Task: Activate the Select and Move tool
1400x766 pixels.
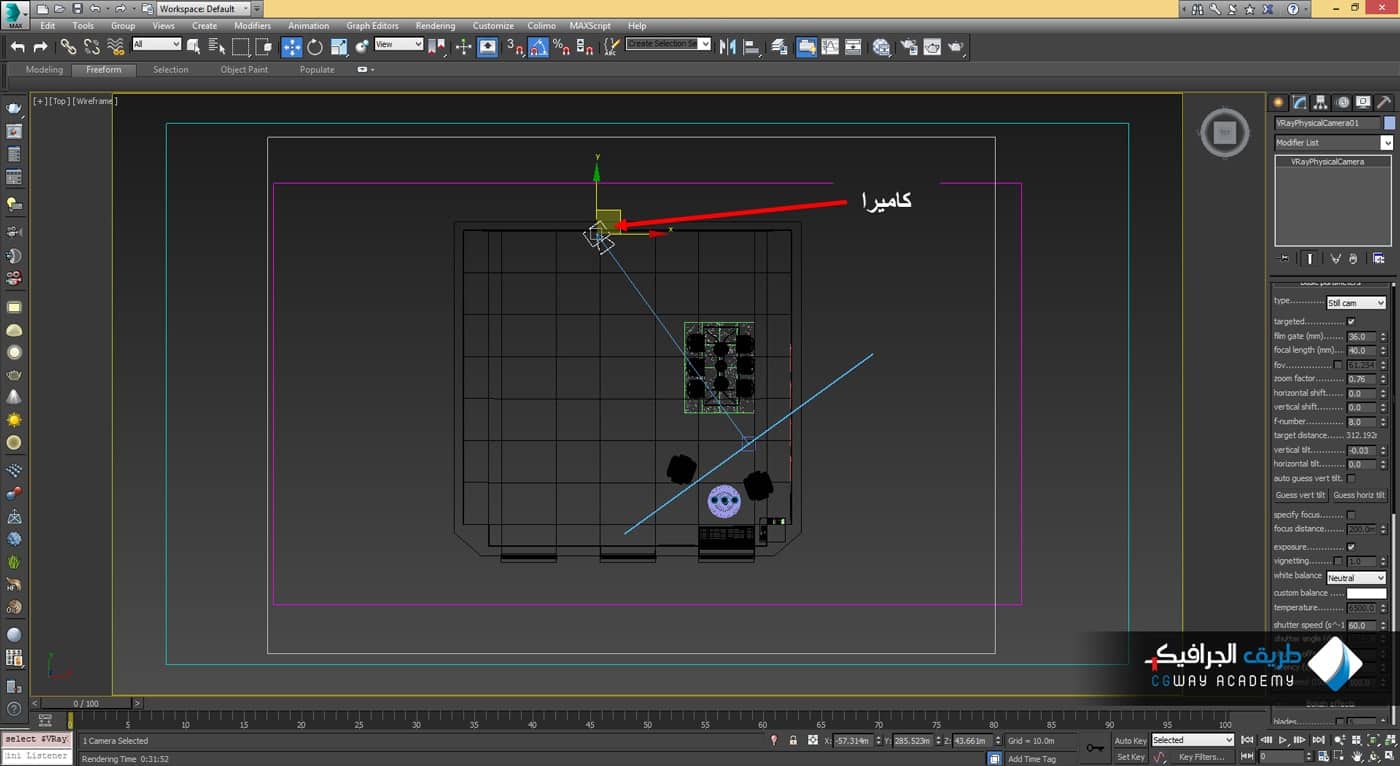Action: [291, 47]
